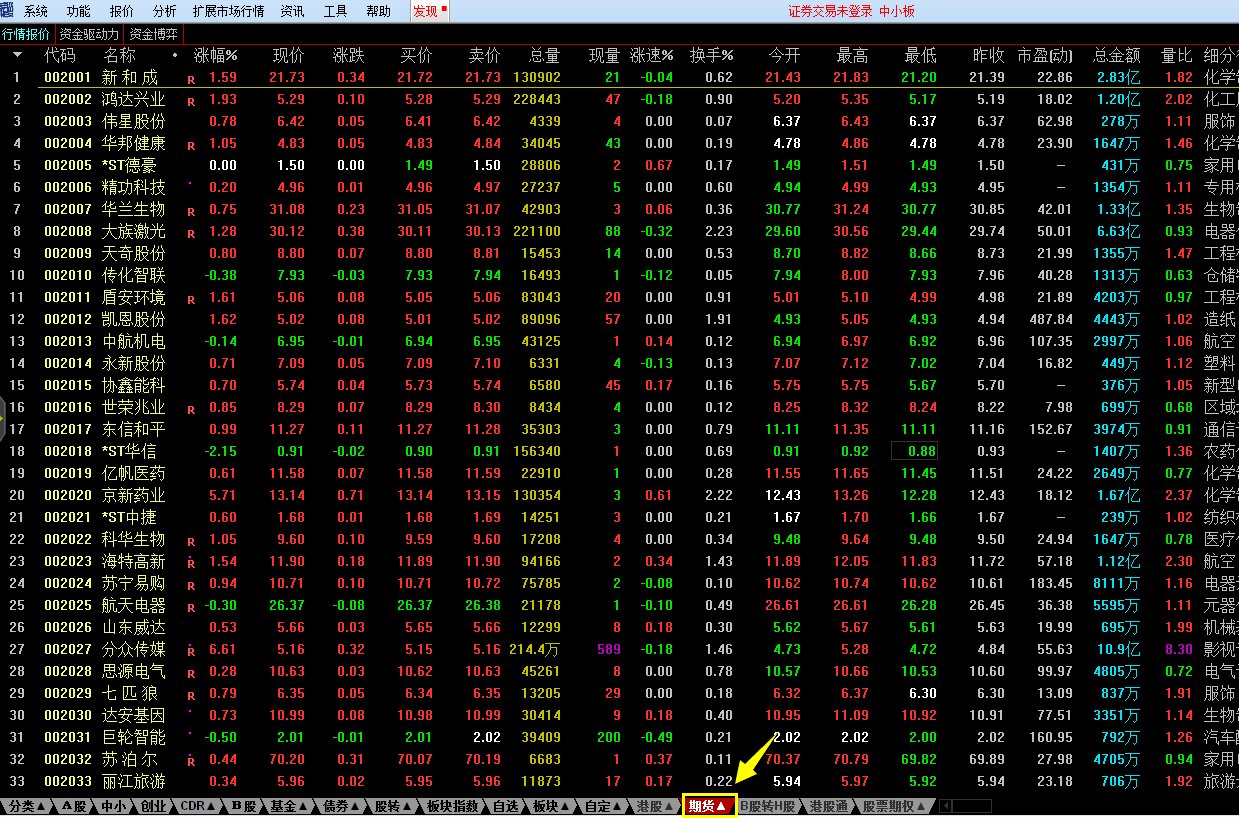Switch to the 板块指数 bottom tab
The height and width of the screenshot is (818, 1239).
point(453,806)
